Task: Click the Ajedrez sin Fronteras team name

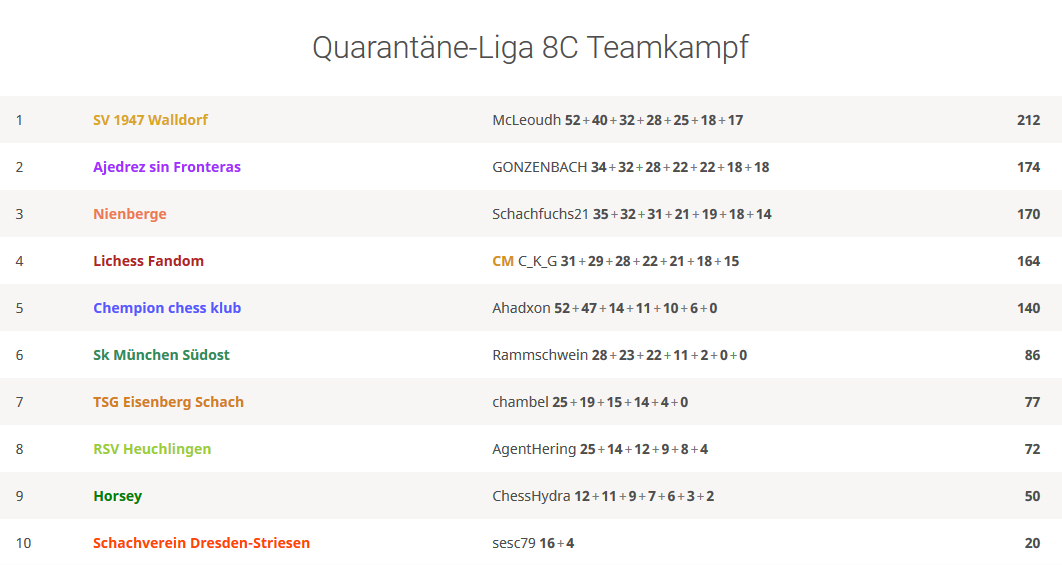Action: click(167, 167)
